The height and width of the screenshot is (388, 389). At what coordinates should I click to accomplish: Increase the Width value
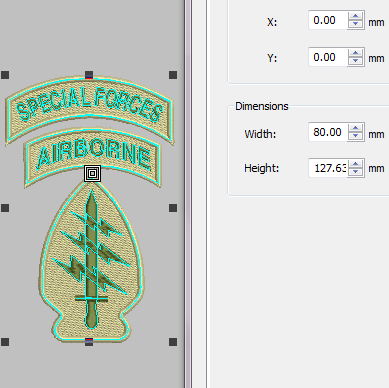tap(356, 128)
